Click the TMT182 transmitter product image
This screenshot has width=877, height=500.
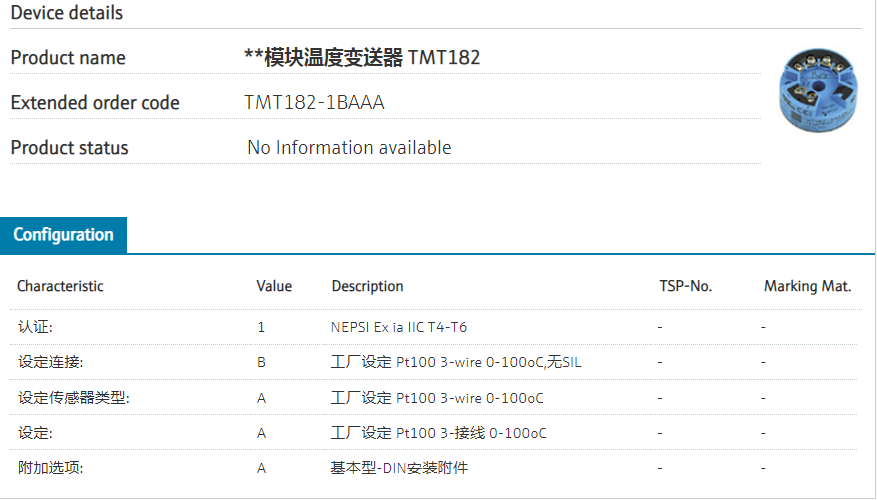pyautogui.click(x=819, y=90)
